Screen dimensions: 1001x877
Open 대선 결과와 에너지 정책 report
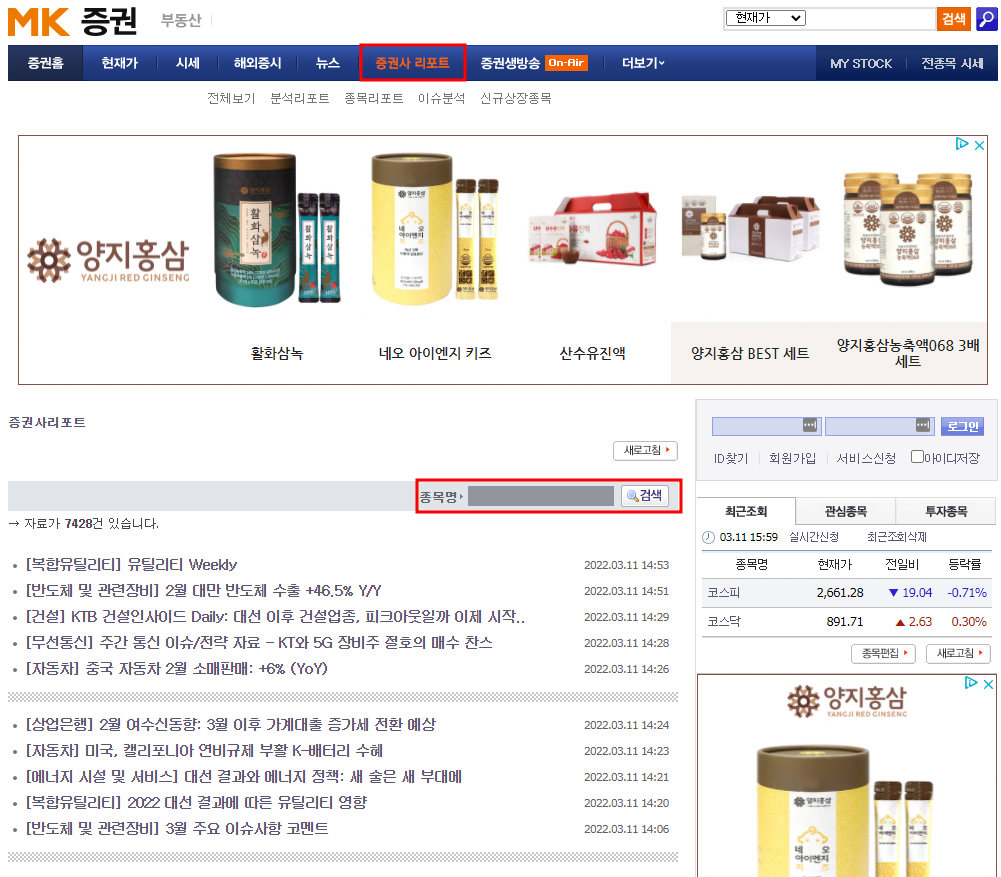[243, 777]
